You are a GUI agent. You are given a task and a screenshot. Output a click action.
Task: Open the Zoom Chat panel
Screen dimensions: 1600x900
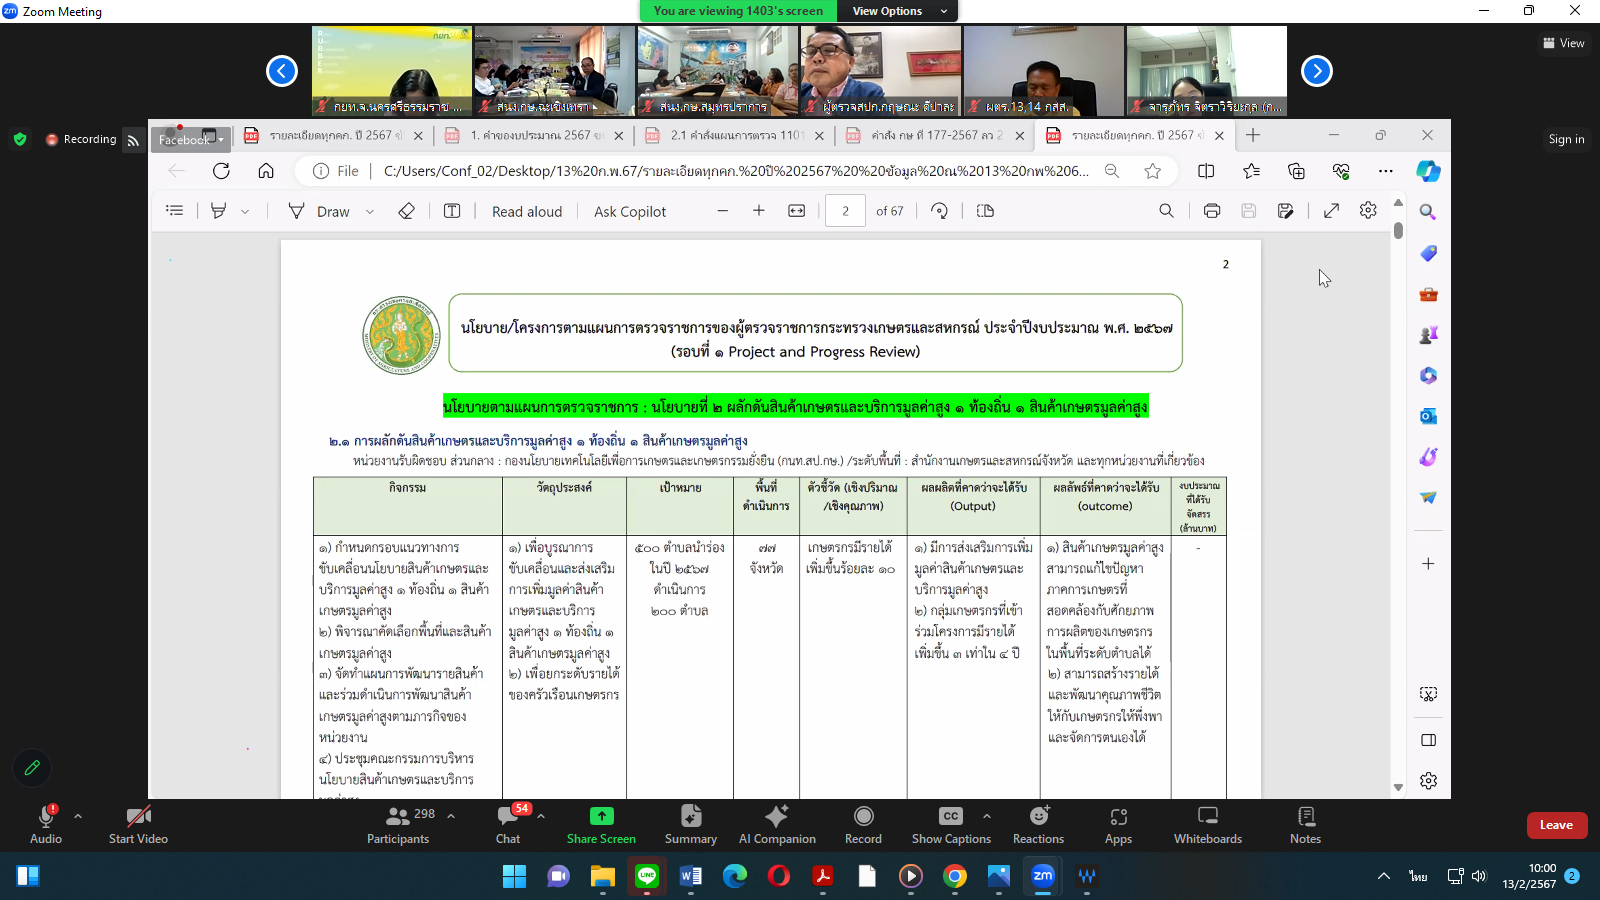508,825
